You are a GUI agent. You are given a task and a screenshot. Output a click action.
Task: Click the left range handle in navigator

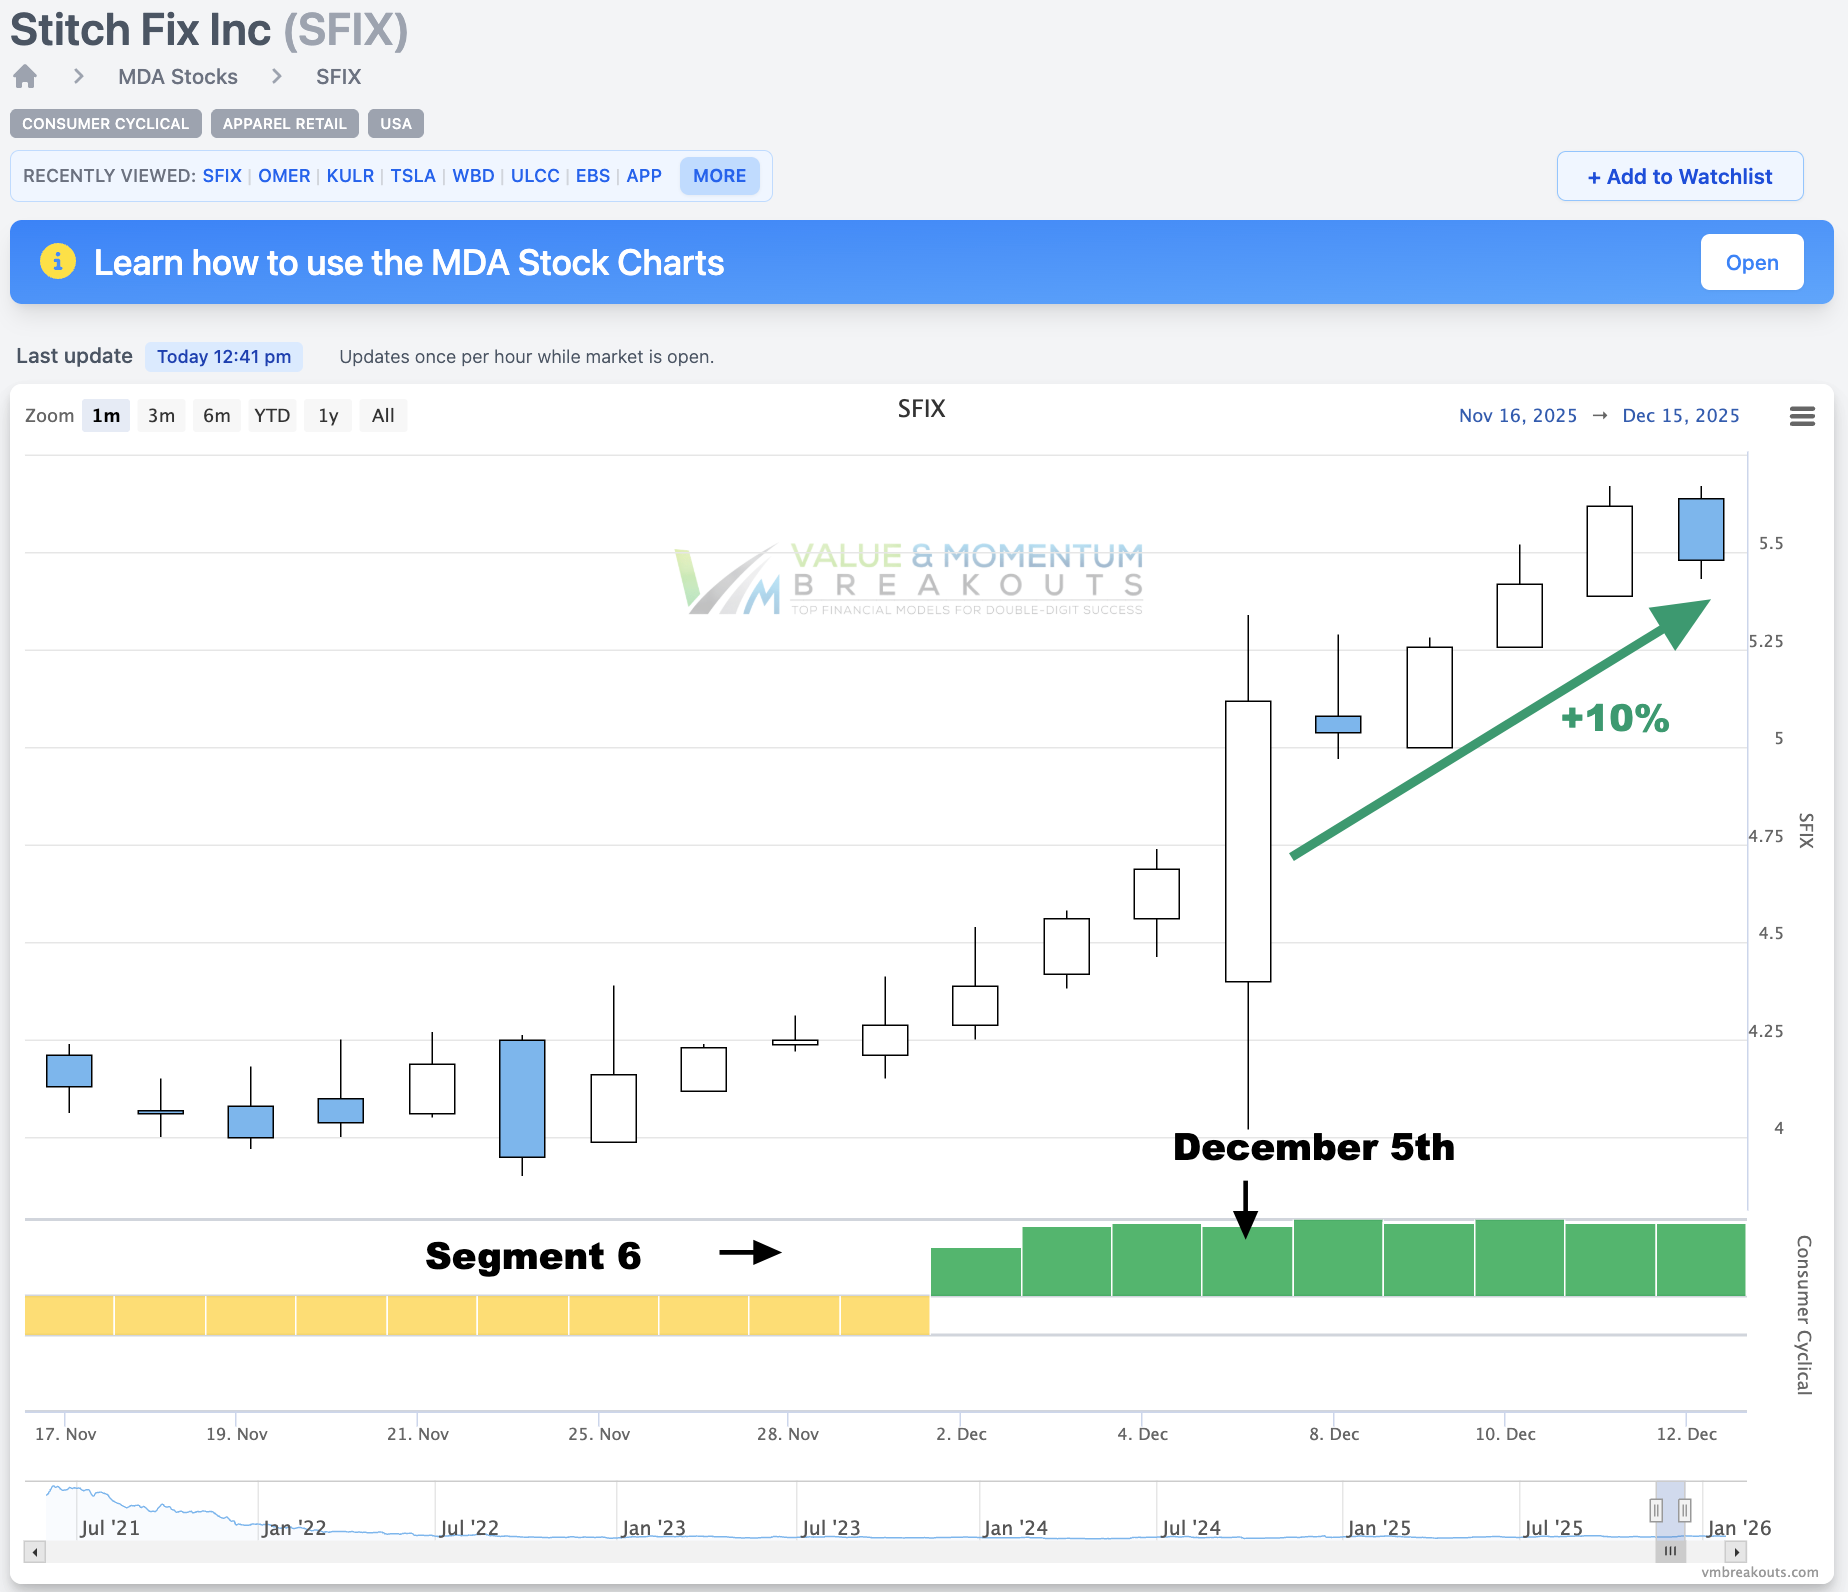click(1656, 1509)
